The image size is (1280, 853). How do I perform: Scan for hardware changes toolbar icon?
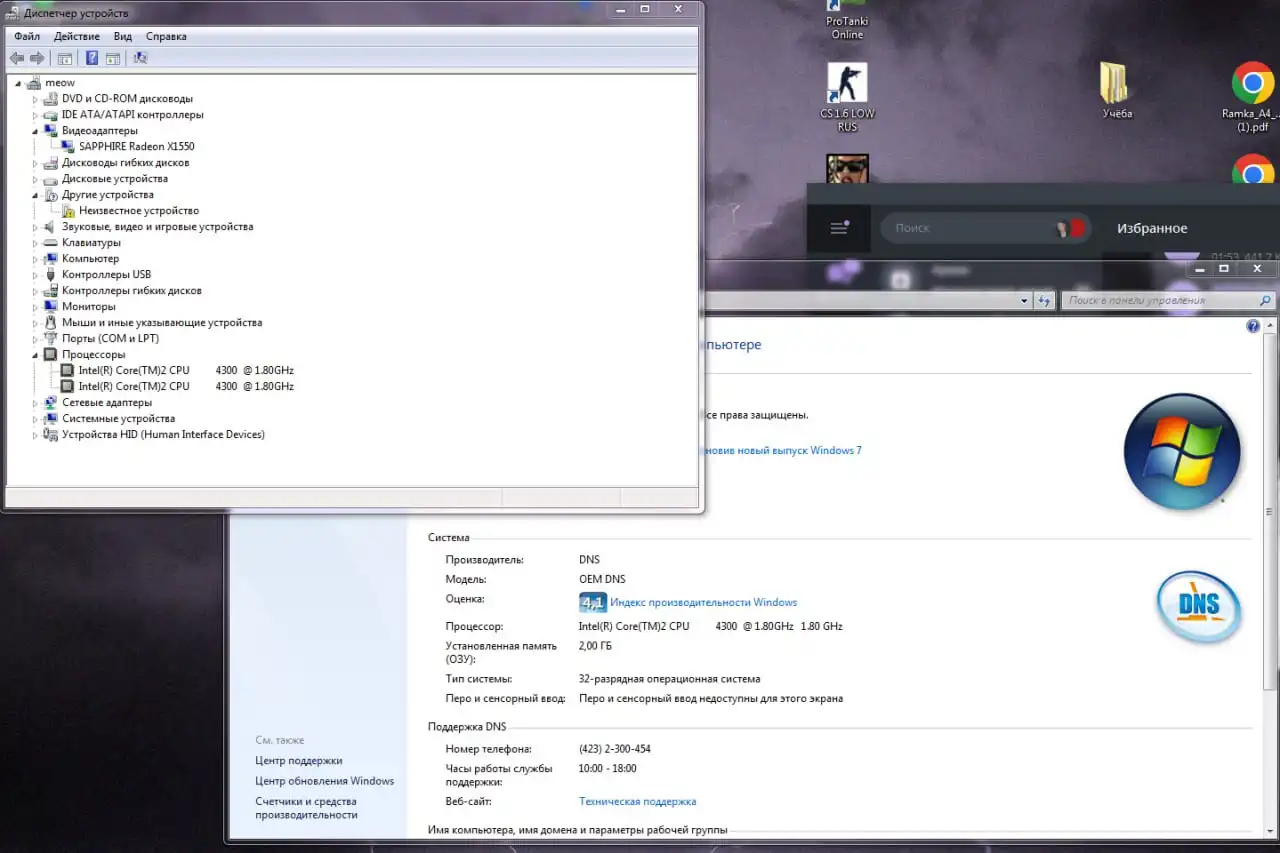[140, 58]
